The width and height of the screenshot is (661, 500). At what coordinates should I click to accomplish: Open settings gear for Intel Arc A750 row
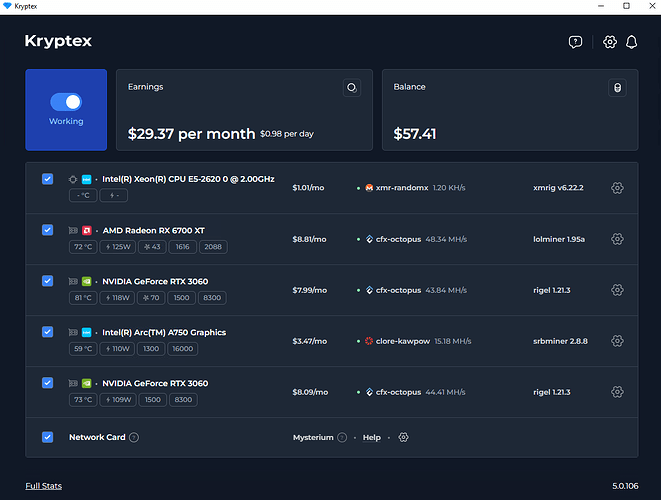[617, 341]
